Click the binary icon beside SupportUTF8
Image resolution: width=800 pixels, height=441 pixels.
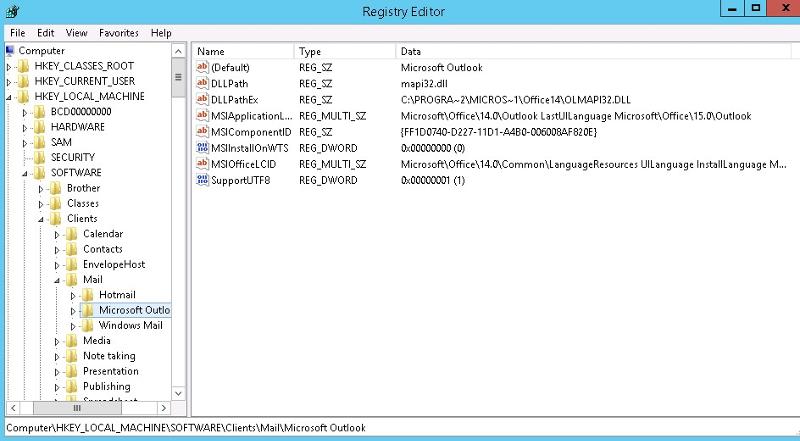pos(203,180)
